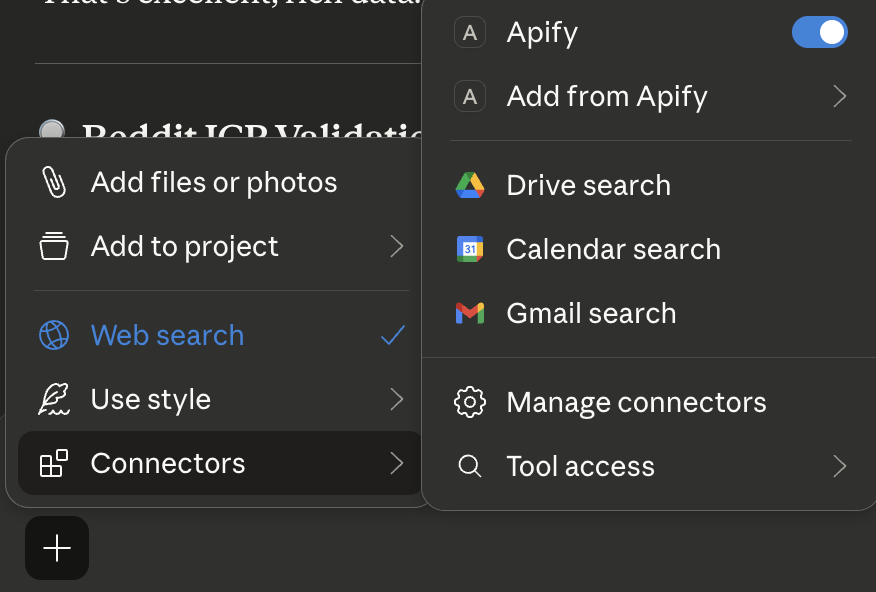876x592 pixels.
Task: Select the Web search menu item
Action: click(219, 335)
